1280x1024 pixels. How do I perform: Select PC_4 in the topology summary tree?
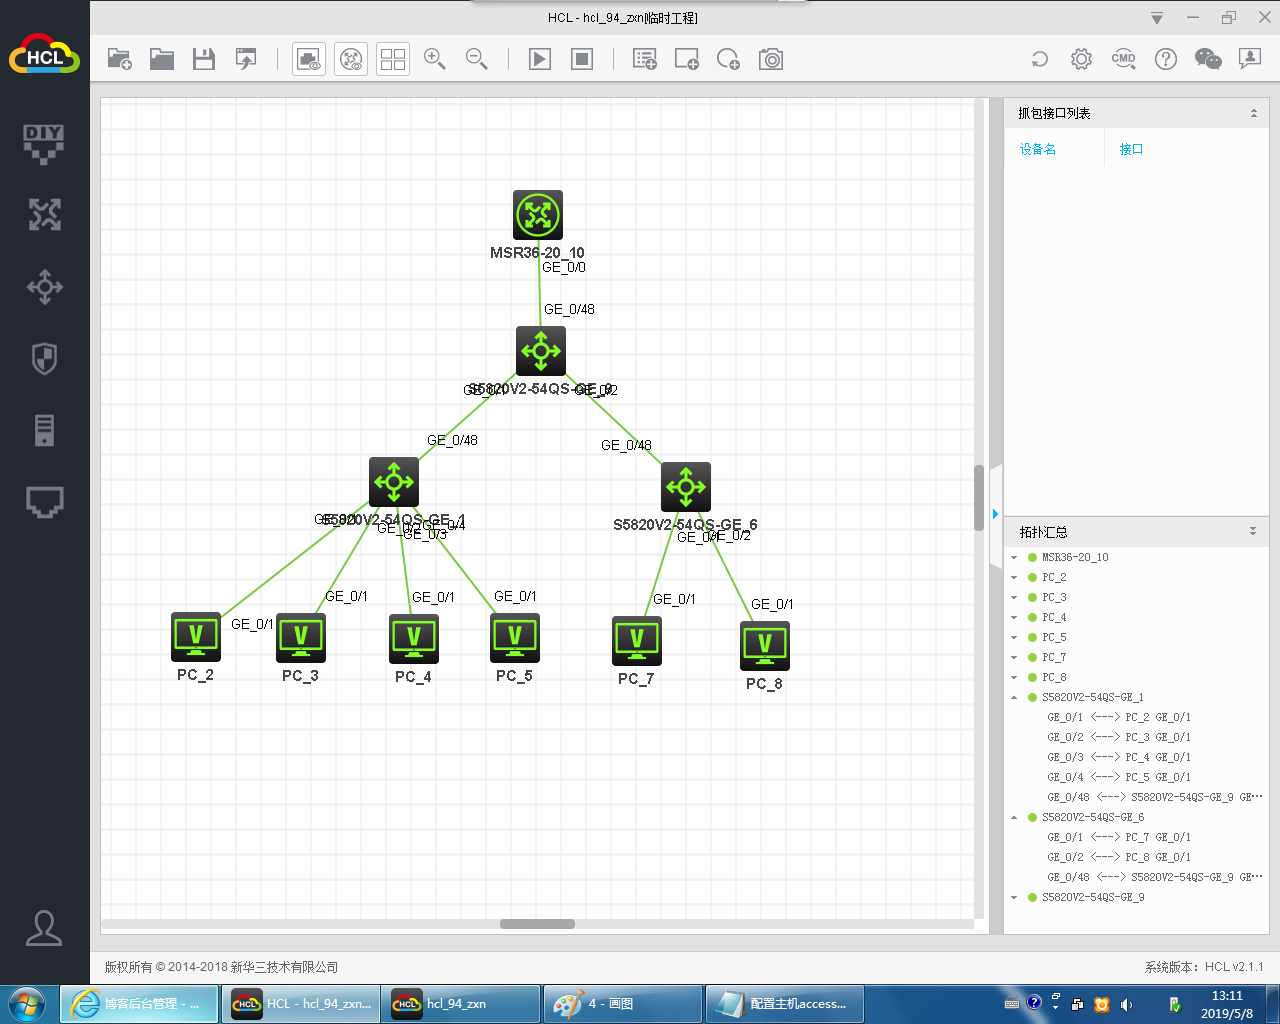(1054, 618)
